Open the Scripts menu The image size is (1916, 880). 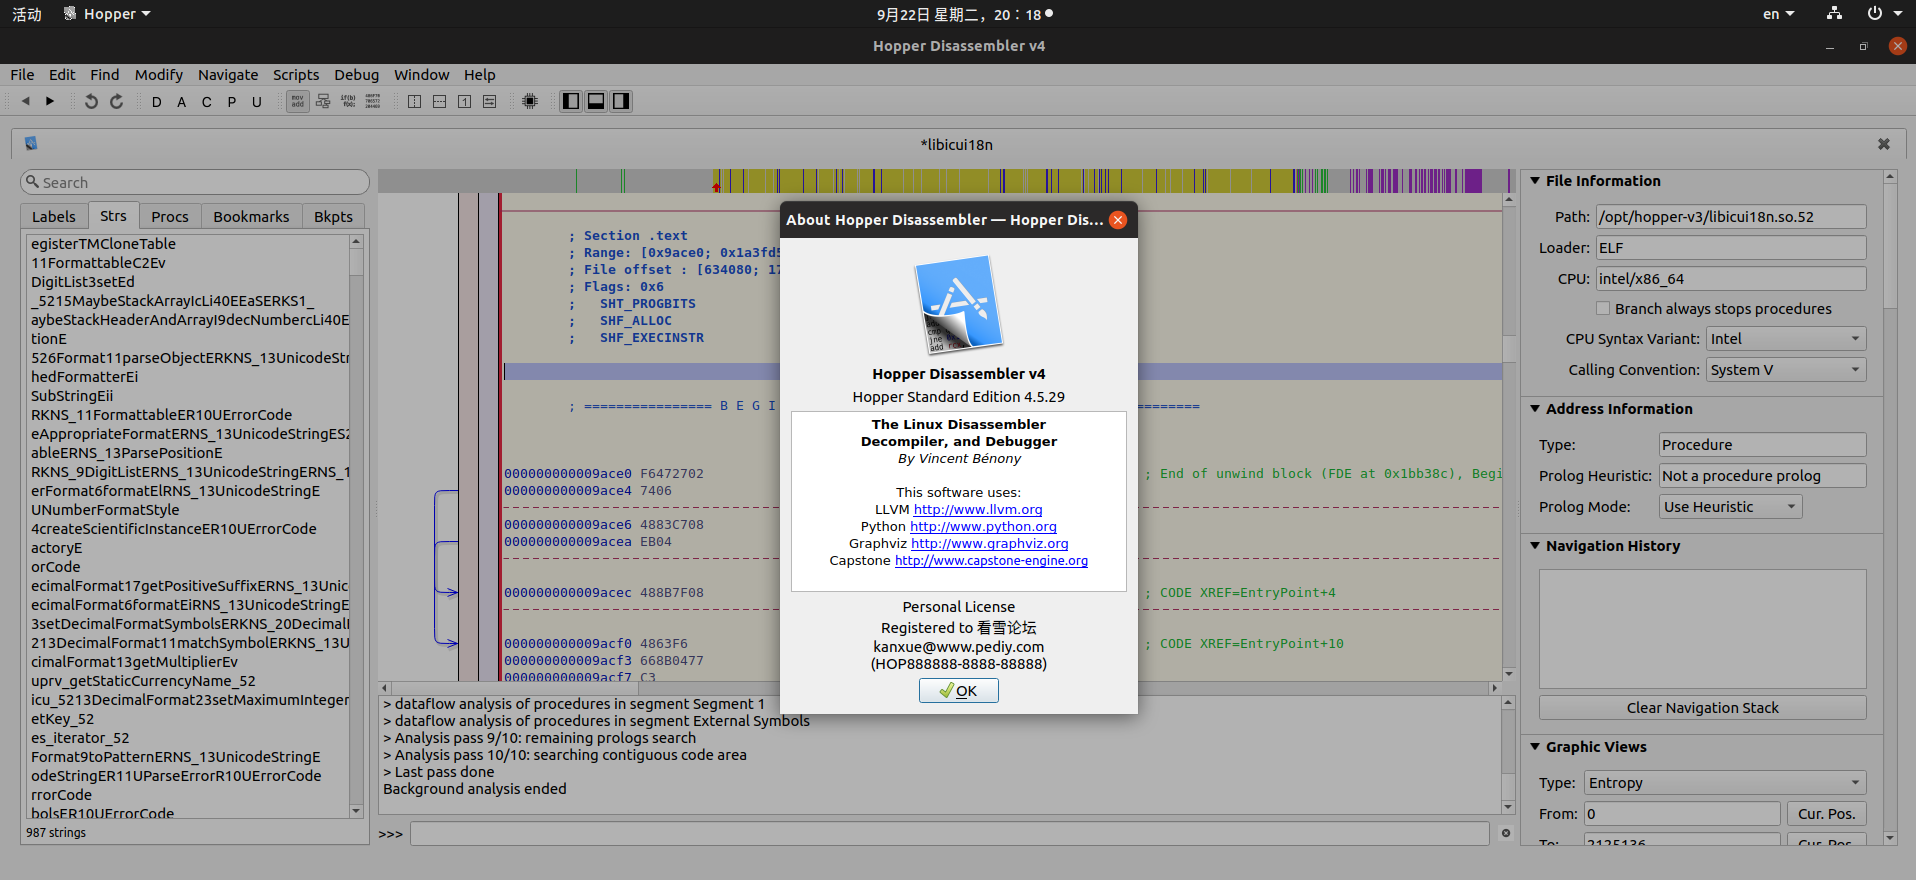[x=296, y=75]
